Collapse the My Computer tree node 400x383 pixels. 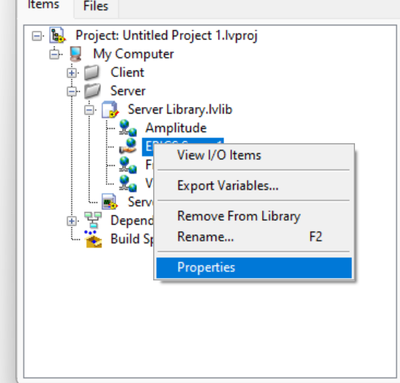point(54,54)
